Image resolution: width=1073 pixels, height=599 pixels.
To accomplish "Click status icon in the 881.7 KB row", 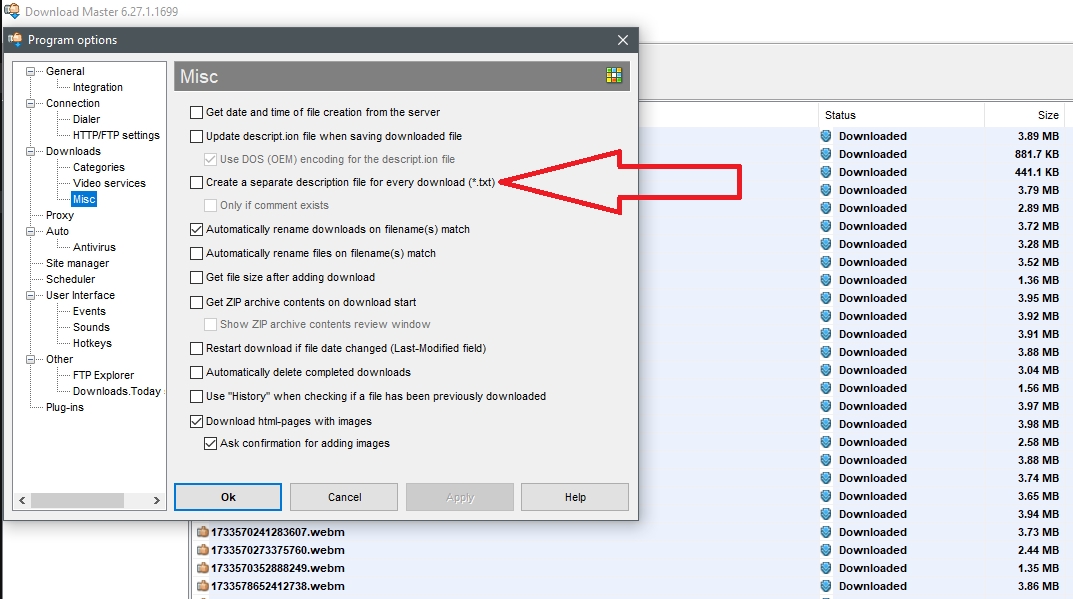I will click(826, 154).
